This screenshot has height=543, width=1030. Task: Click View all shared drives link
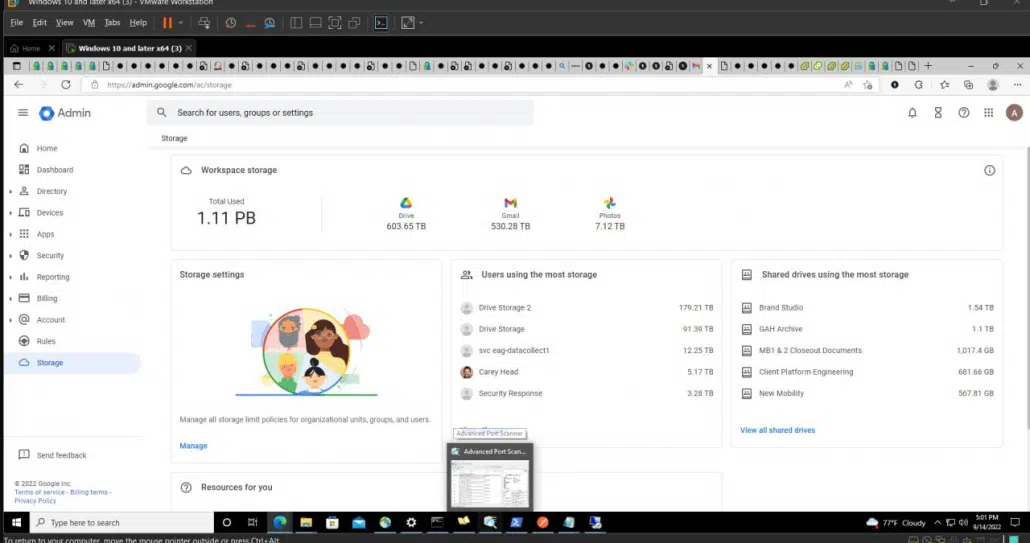(777, 430)
